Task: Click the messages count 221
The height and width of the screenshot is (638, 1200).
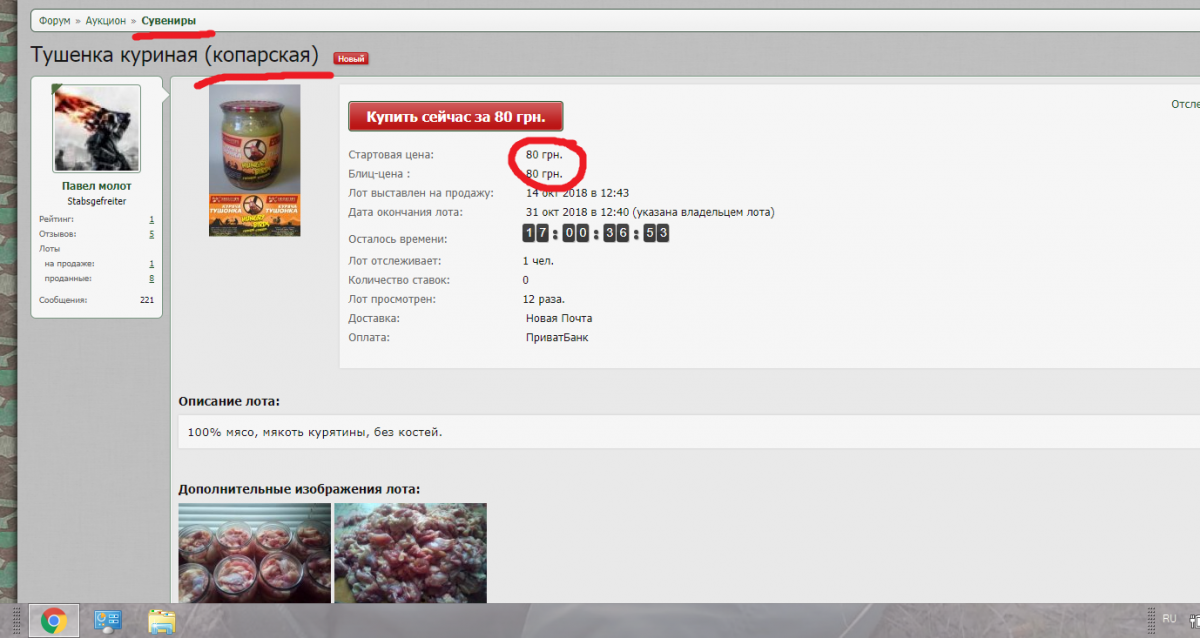Action: 148,300
